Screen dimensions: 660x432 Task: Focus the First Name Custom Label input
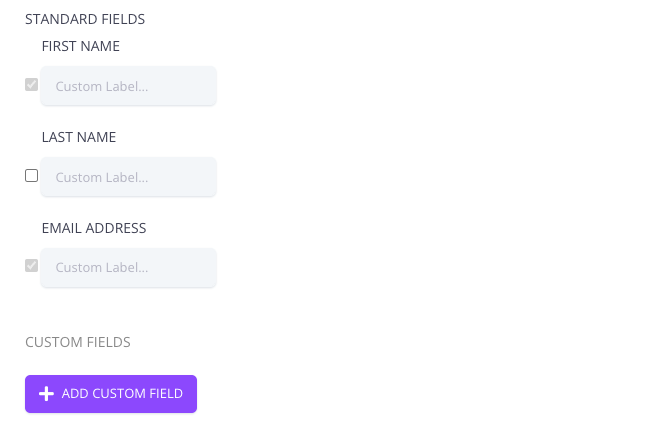click(x=128, y=86)
